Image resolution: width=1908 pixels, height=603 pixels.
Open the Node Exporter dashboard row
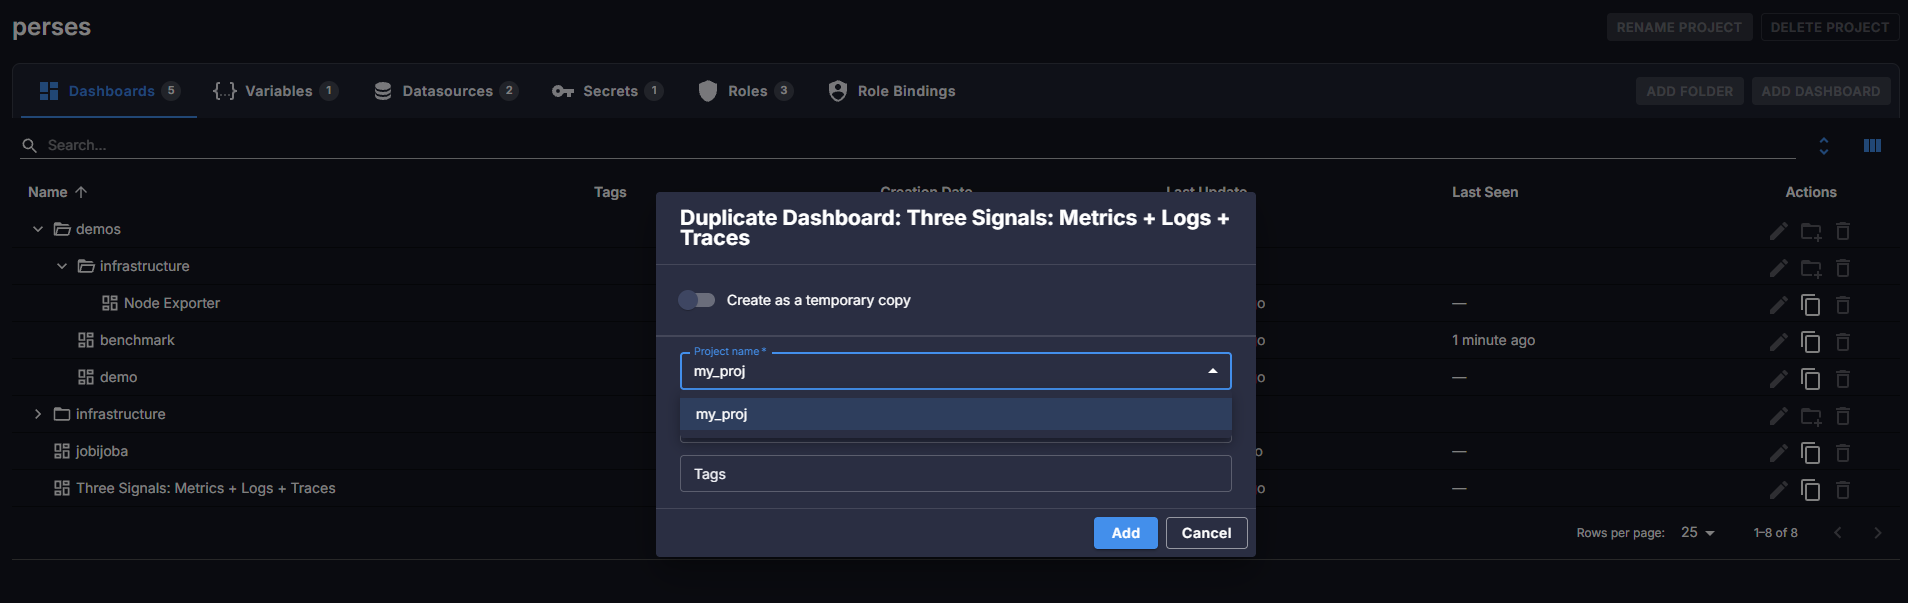(x=171, y=303)
